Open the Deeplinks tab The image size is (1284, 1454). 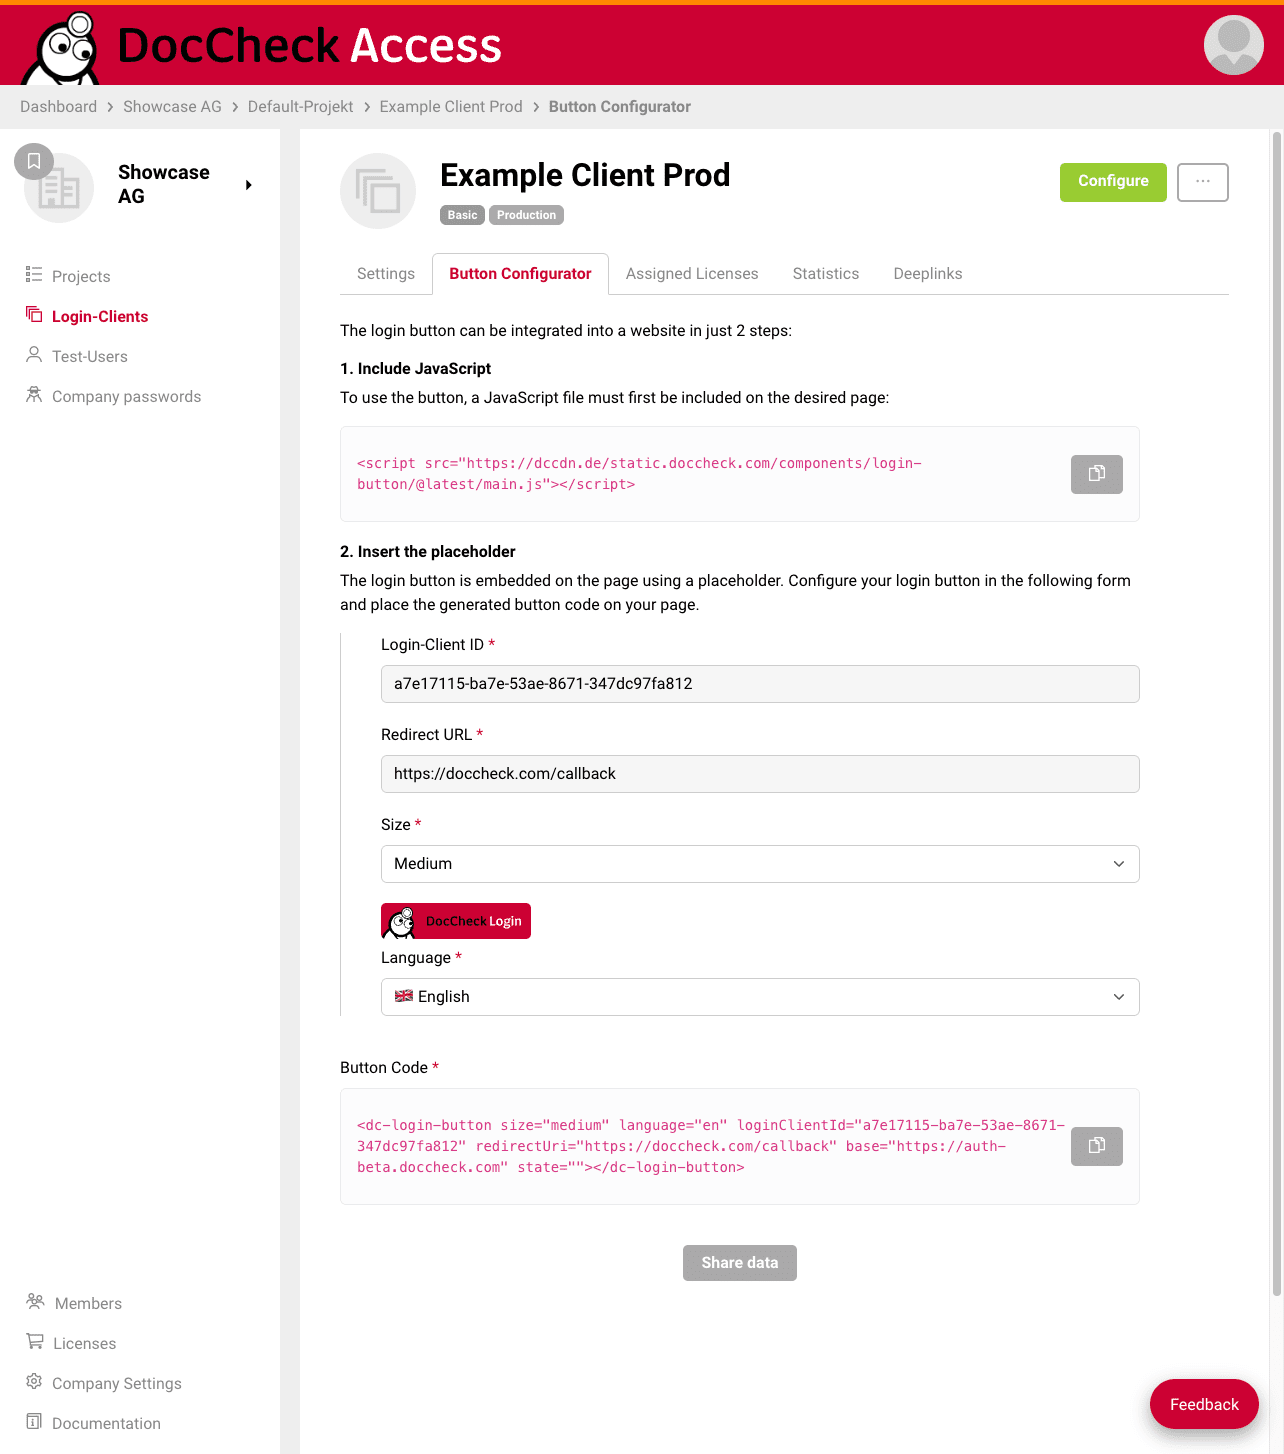[x=927, y=274]
